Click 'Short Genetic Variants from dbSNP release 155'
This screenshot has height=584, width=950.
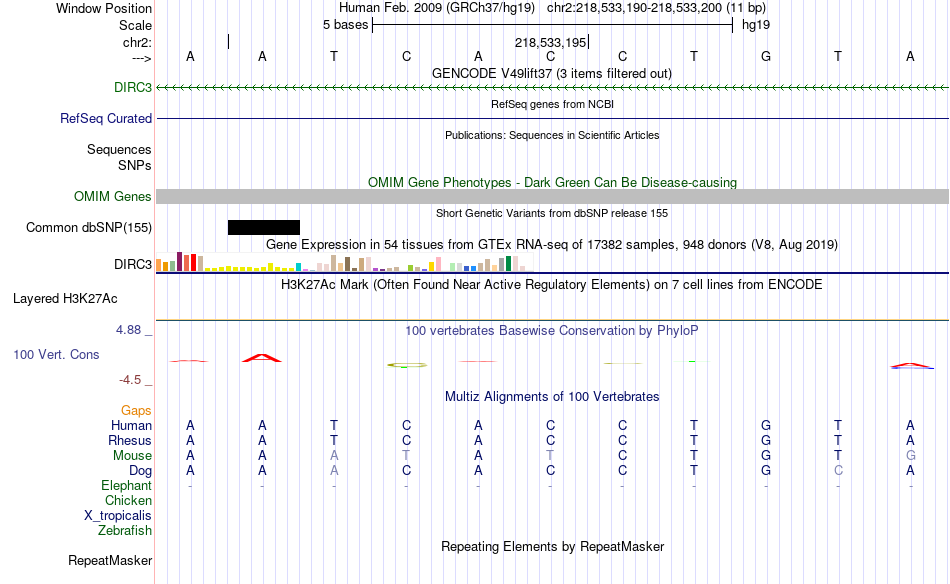pyautogui.click(x=552, y=213)
